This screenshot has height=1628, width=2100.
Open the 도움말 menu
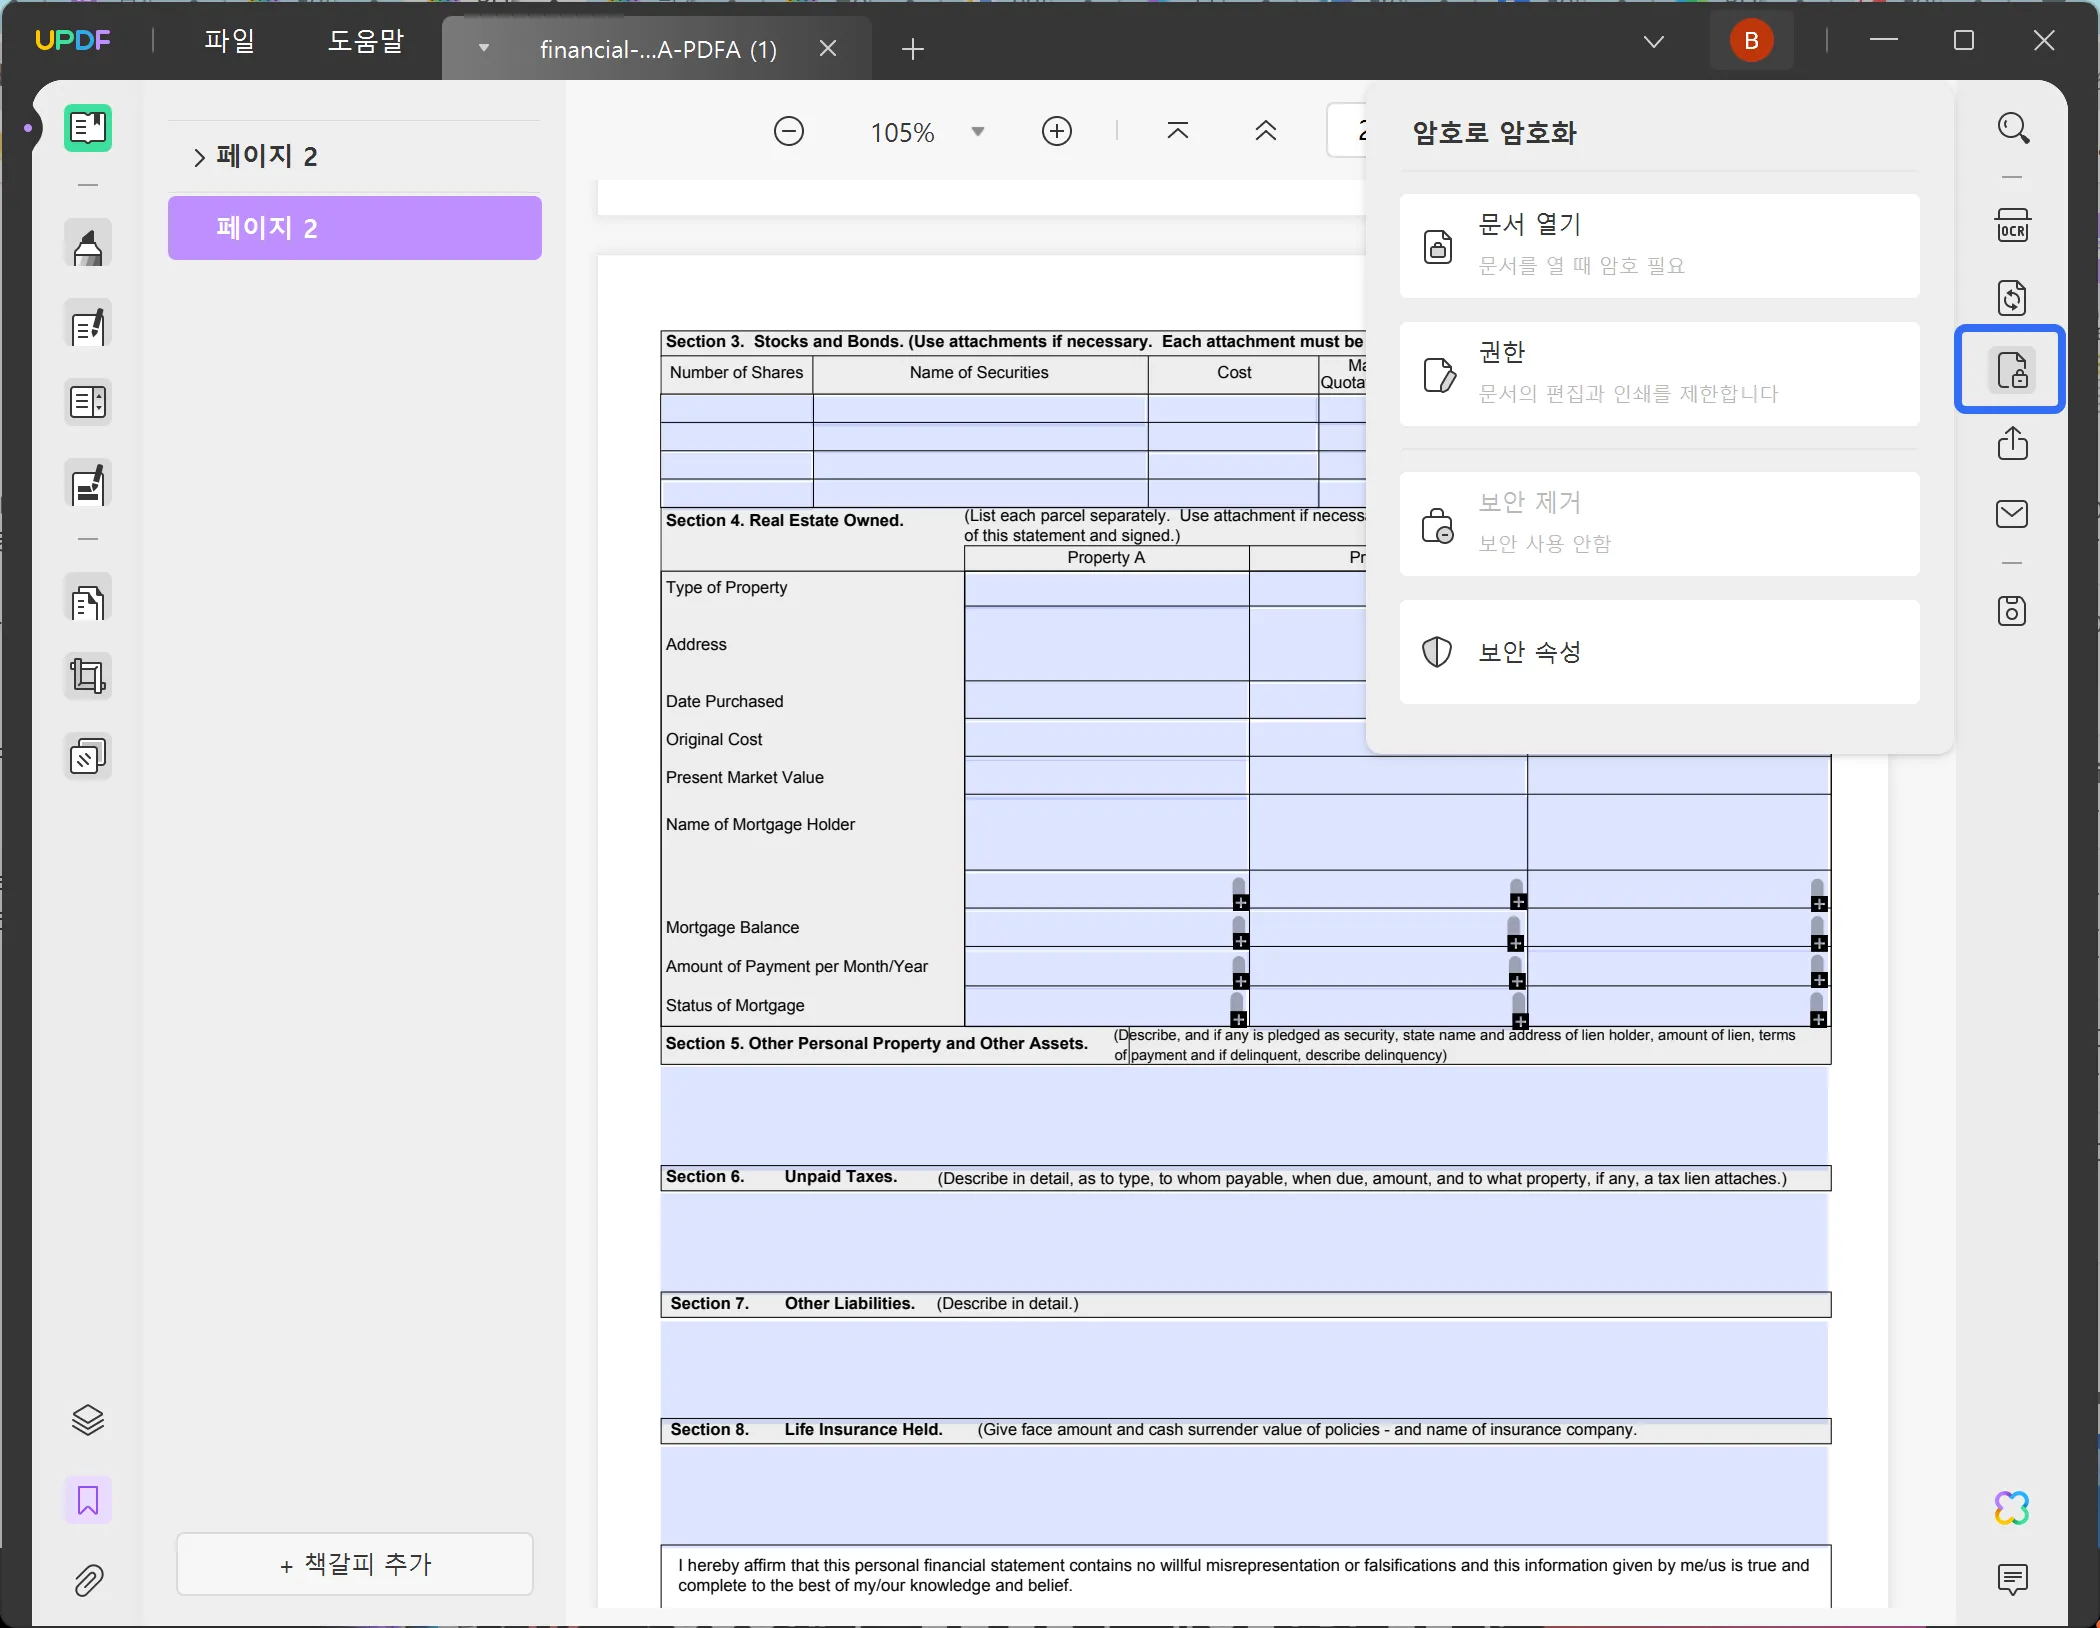pos(366,41)
